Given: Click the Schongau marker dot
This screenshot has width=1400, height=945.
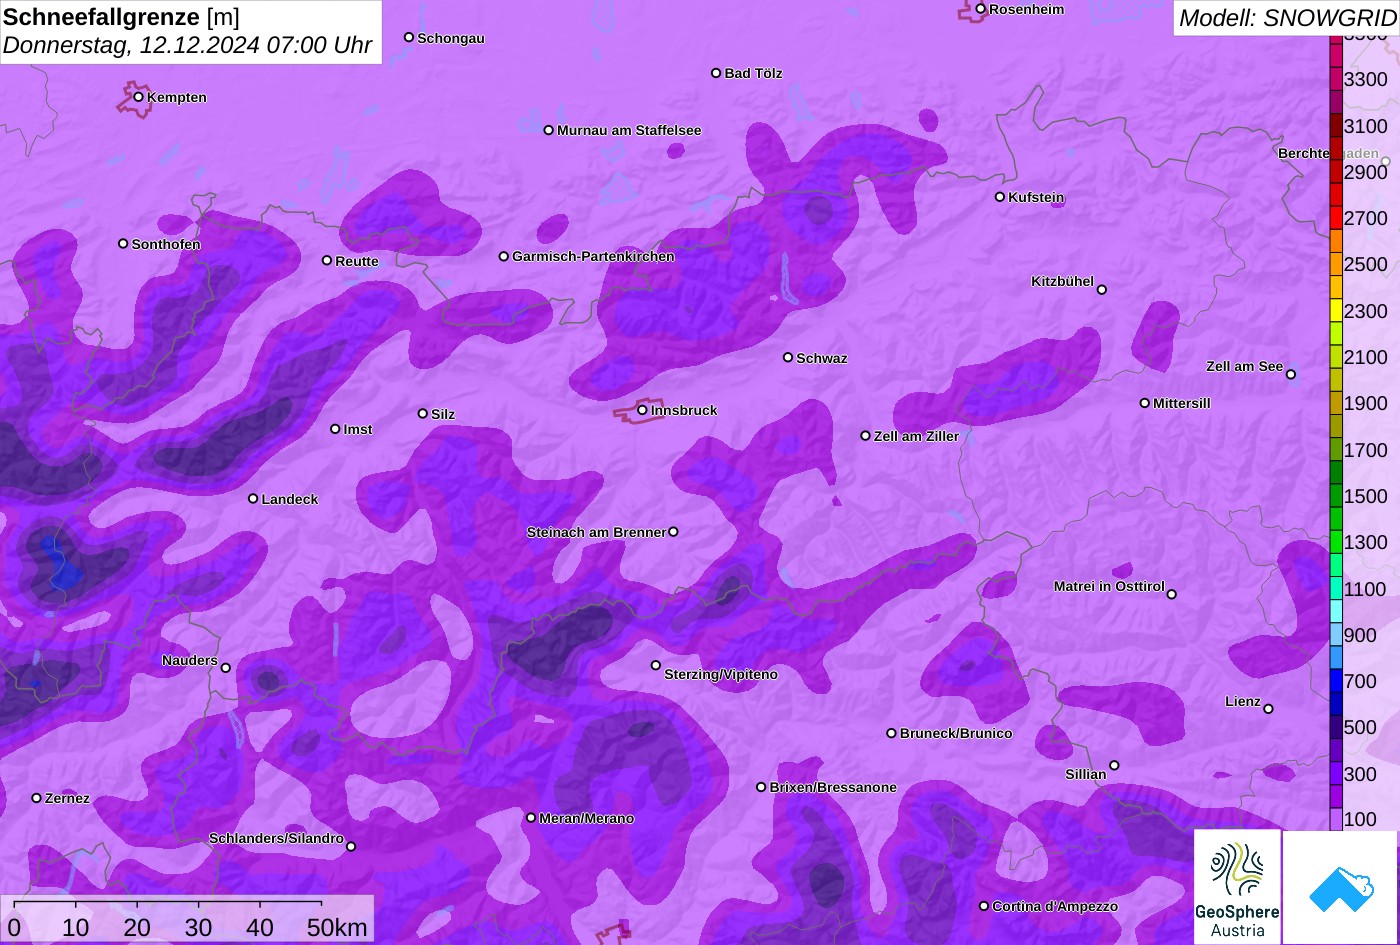Looking at the screenshot, I should (x=409, y=37).
